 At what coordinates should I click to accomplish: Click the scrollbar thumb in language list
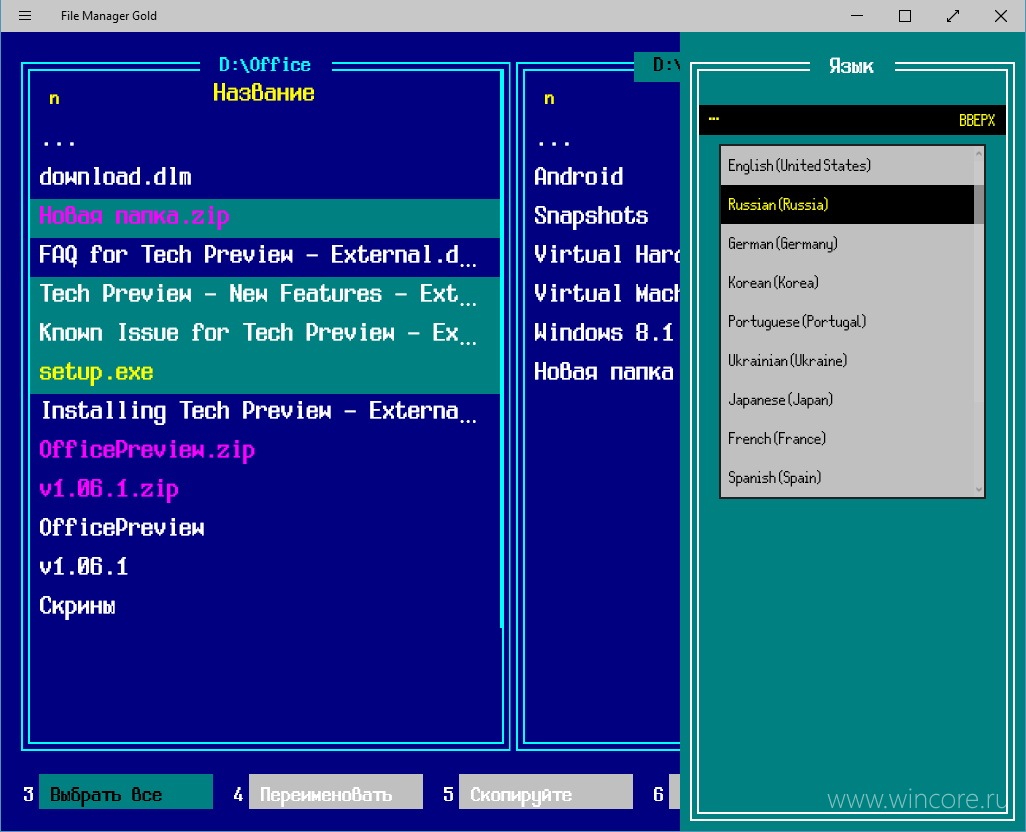[x=979, y=205]
